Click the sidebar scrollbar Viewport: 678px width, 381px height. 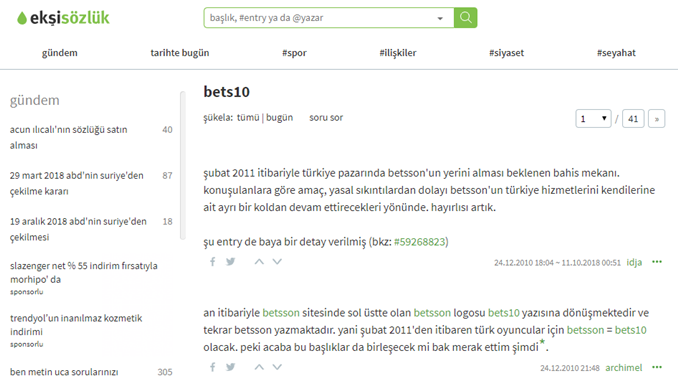(x=182, y=165)
